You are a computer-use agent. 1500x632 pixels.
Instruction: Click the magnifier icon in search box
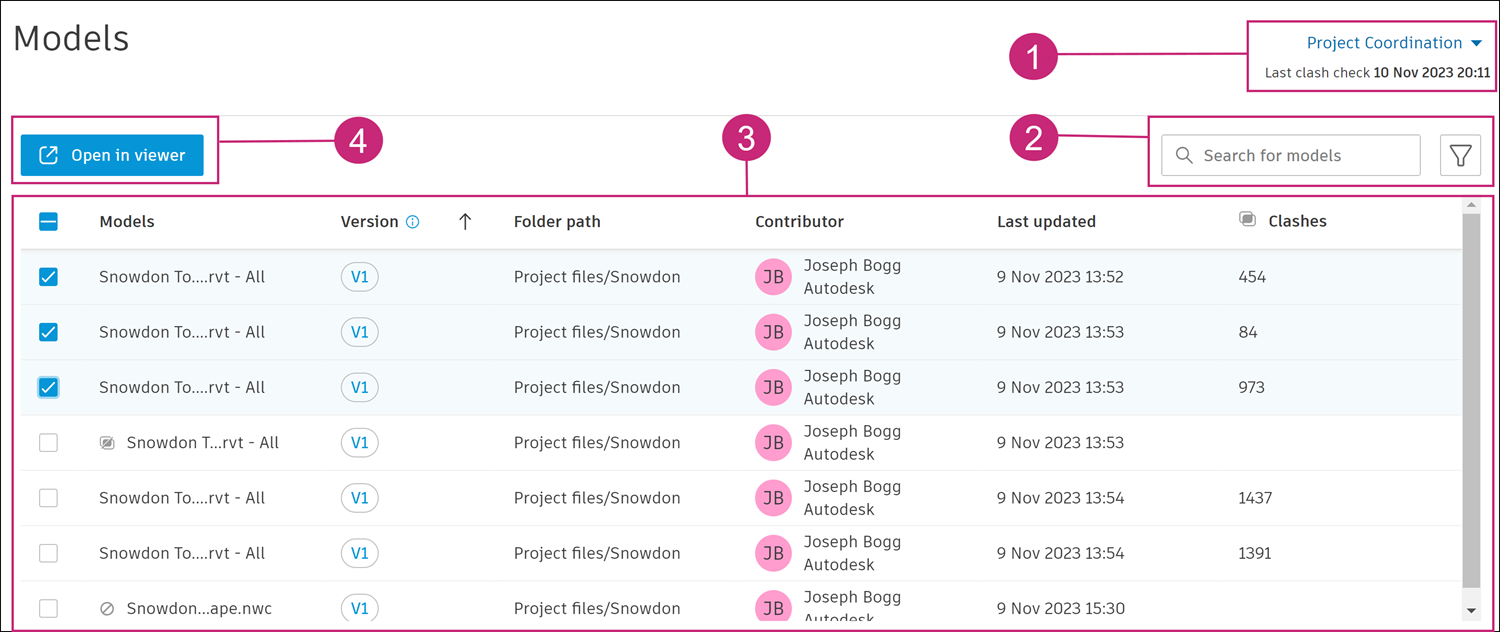[x=1184, y=156]
